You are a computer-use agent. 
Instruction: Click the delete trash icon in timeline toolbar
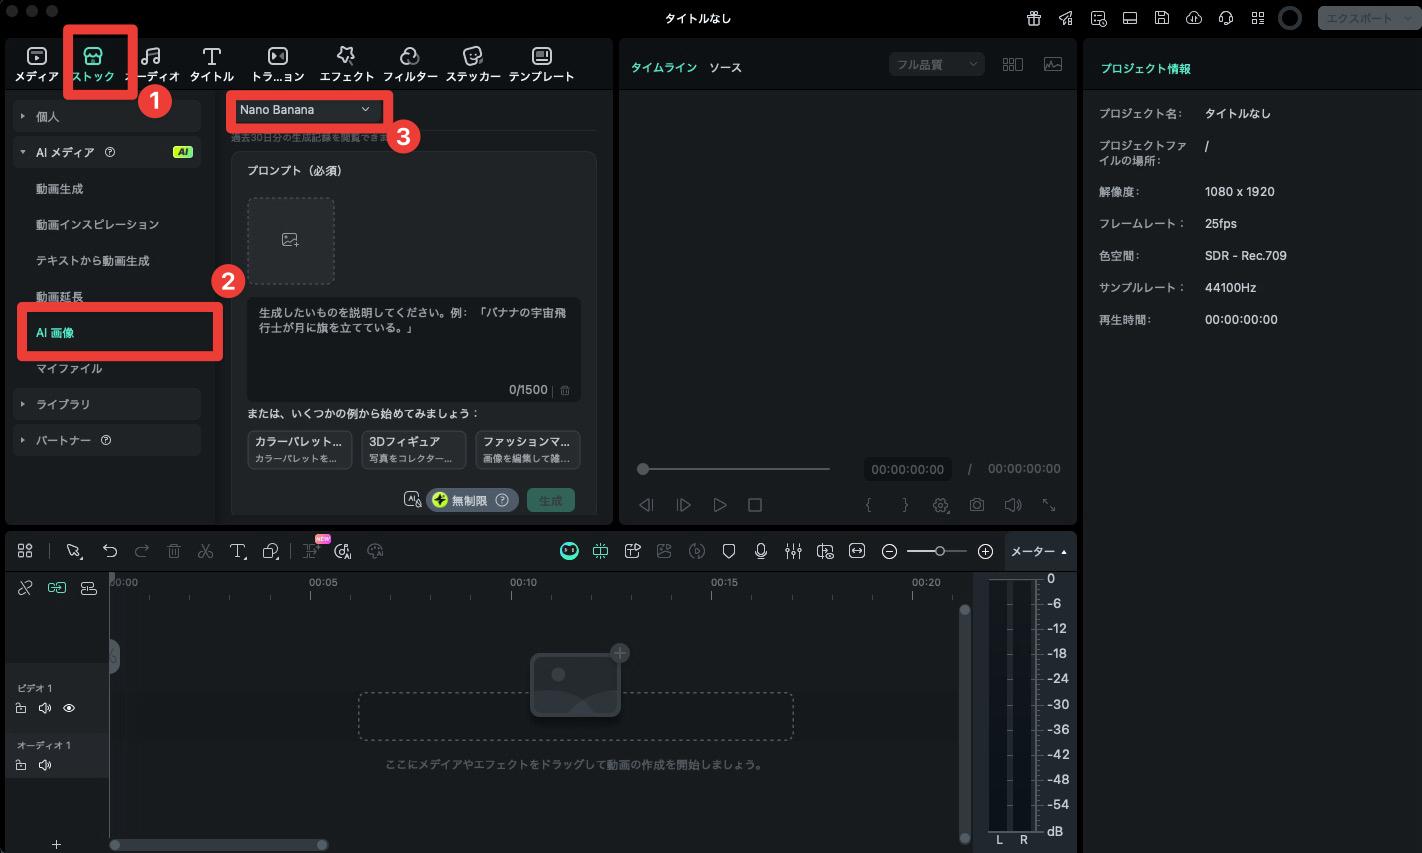(x=174, y=551)
